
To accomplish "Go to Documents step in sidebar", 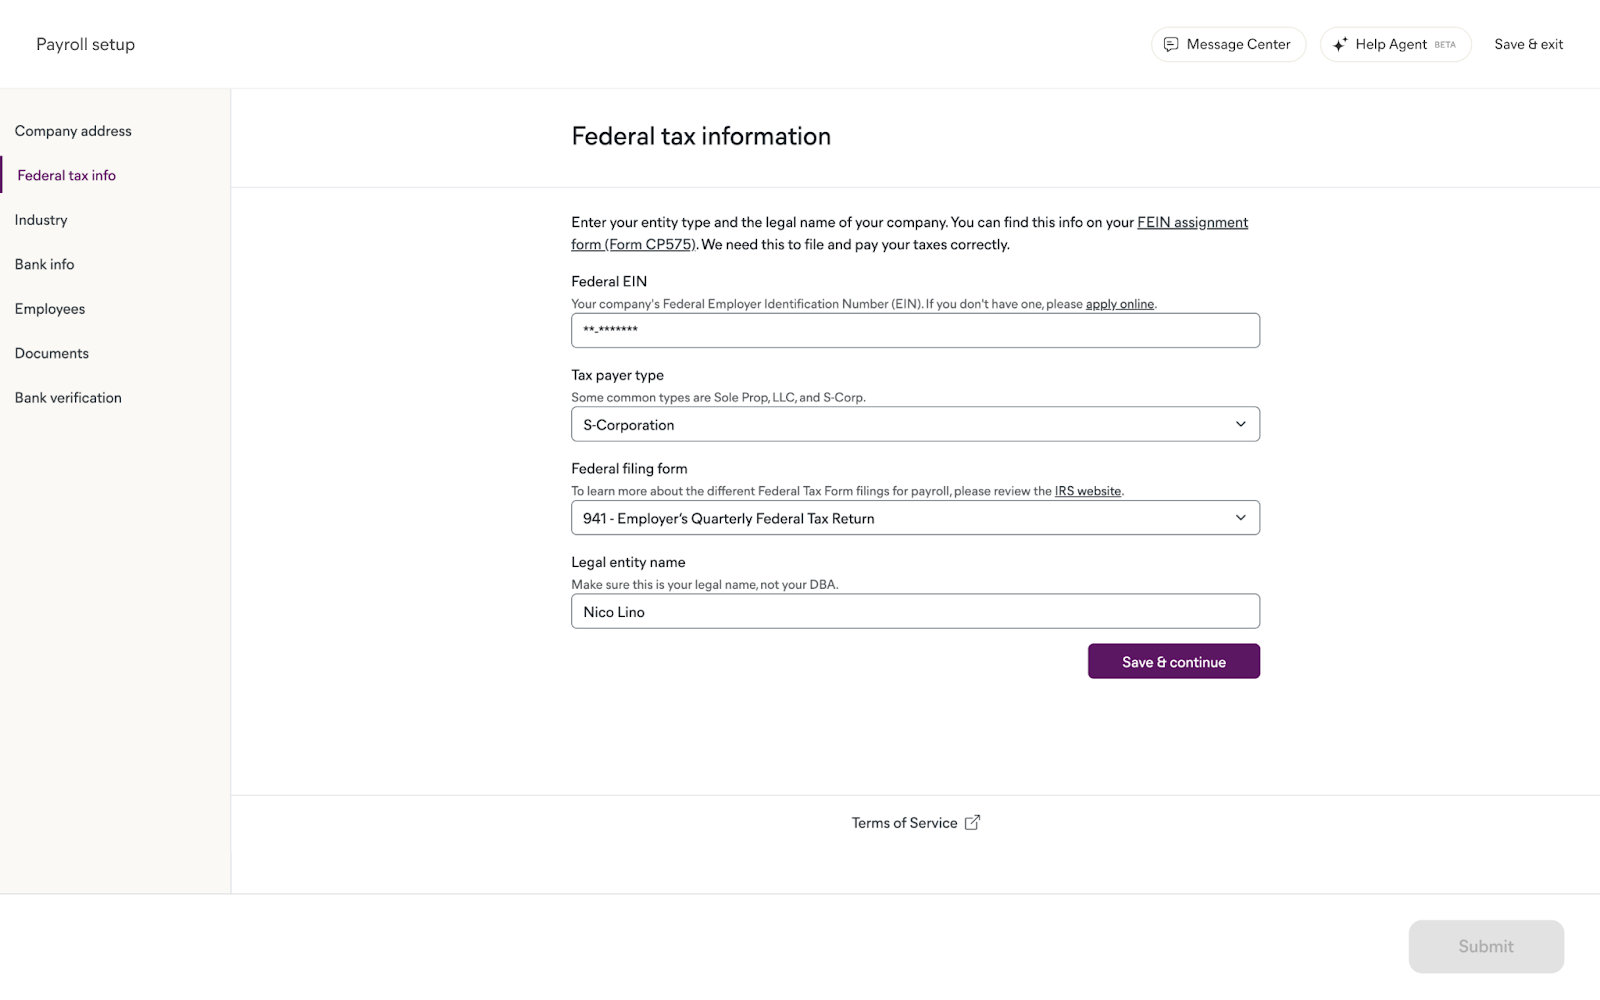I will tap(52, 353).
